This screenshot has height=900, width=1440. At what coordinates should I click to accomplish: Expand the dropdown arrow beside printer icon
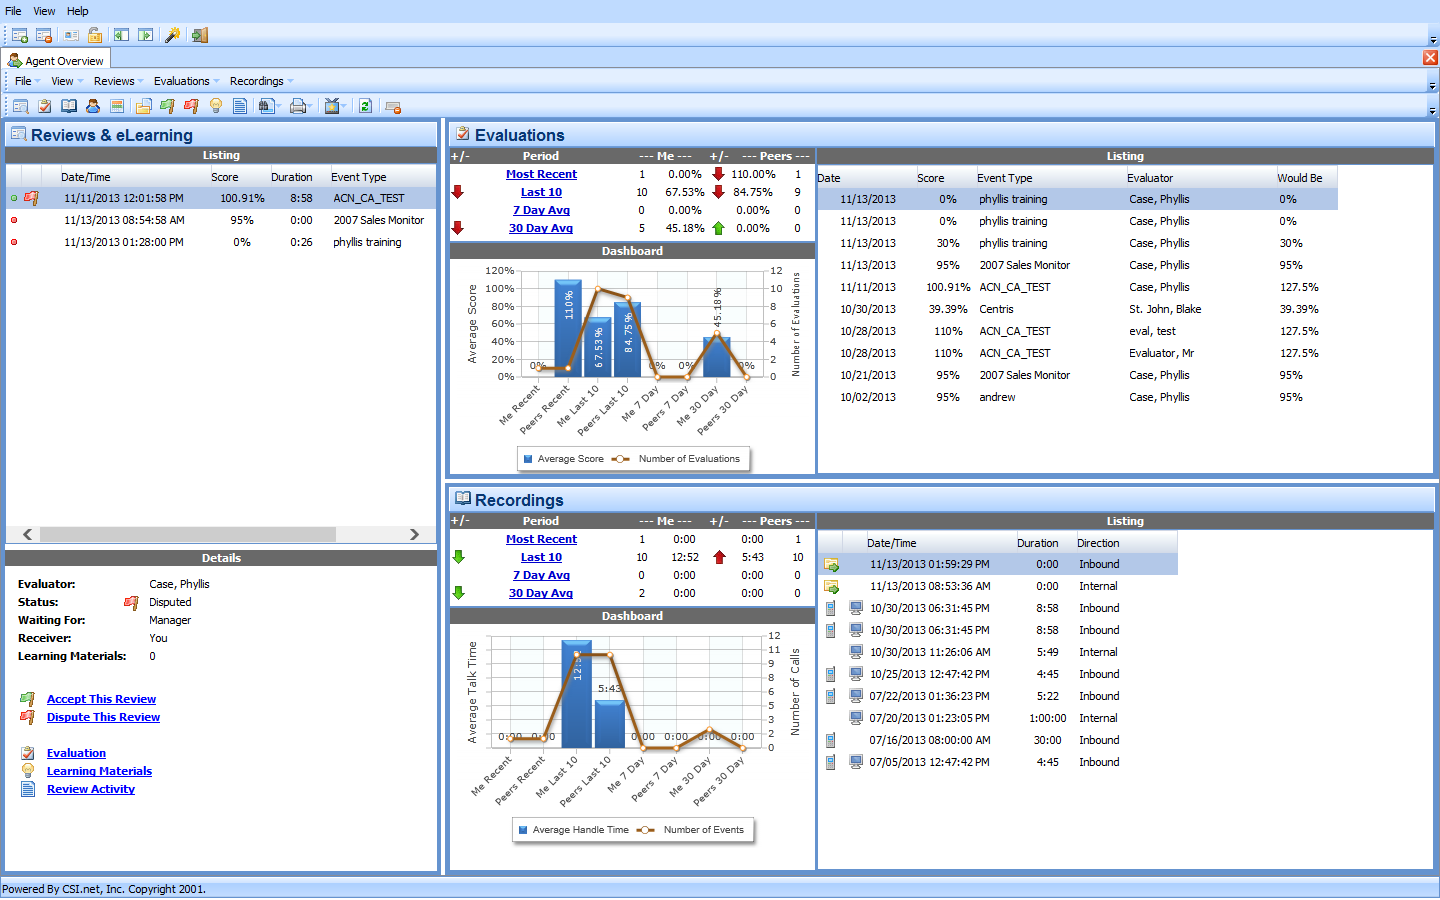click(311, 106)
